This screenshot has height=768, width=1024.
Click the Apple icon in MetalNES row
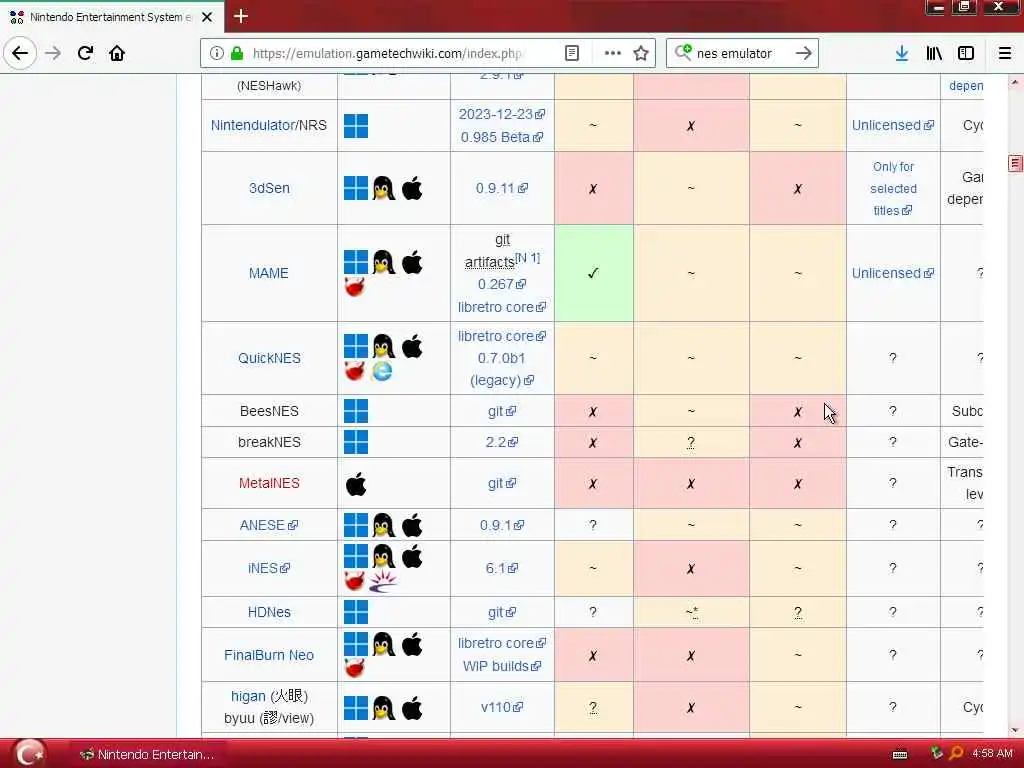356,484
